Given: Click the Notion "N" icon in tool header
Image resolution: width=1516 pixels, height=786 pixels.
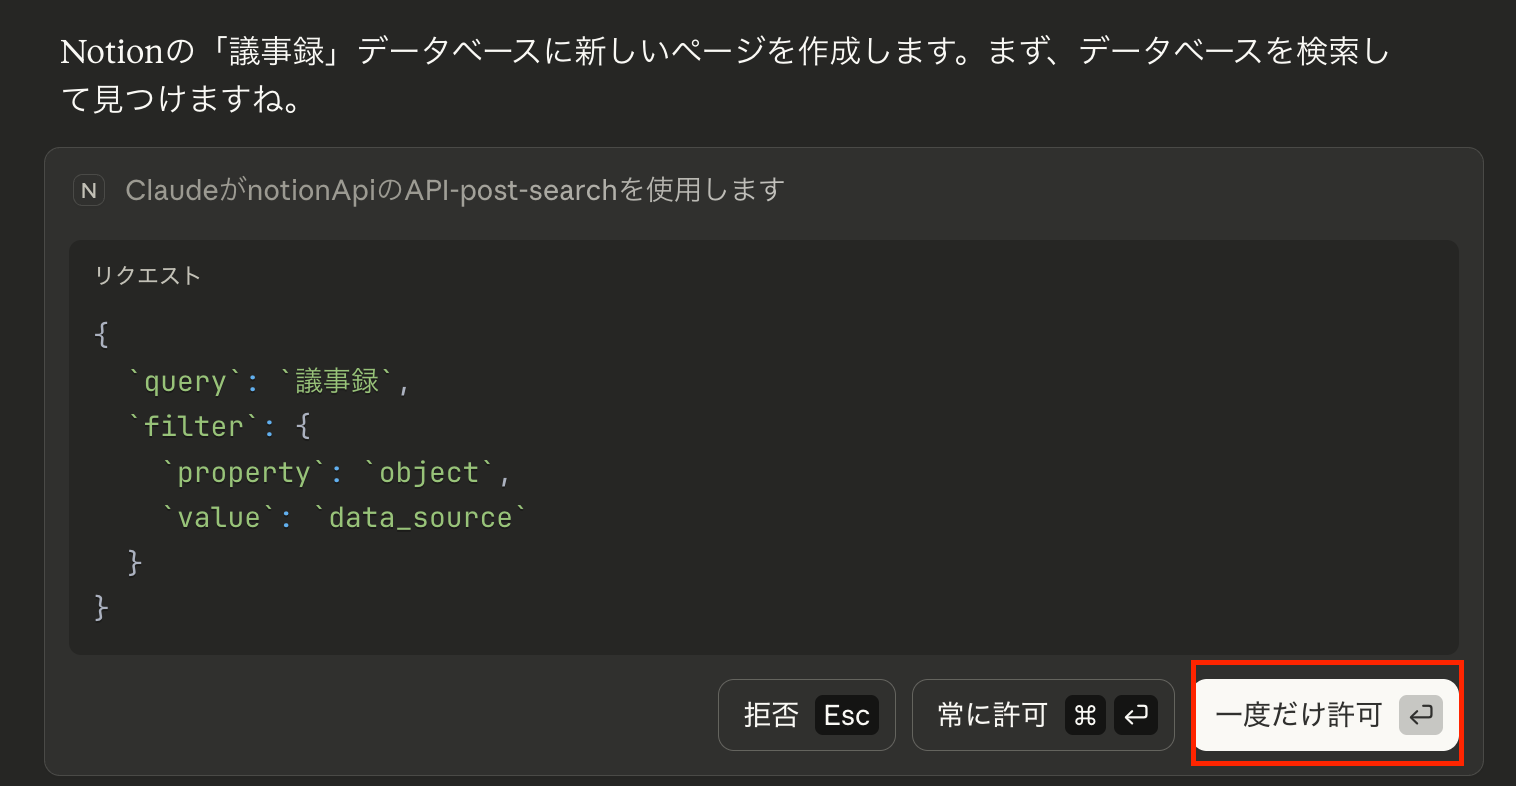Looking at the screenshot, I should tap(89, 190).
